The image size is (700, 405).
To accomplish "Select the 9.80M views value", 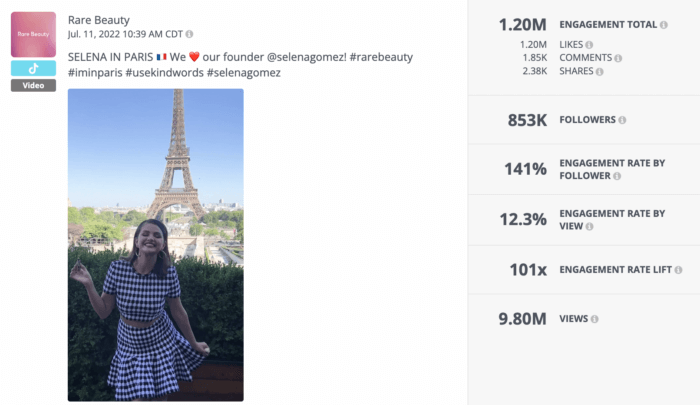I will [523, 319].
